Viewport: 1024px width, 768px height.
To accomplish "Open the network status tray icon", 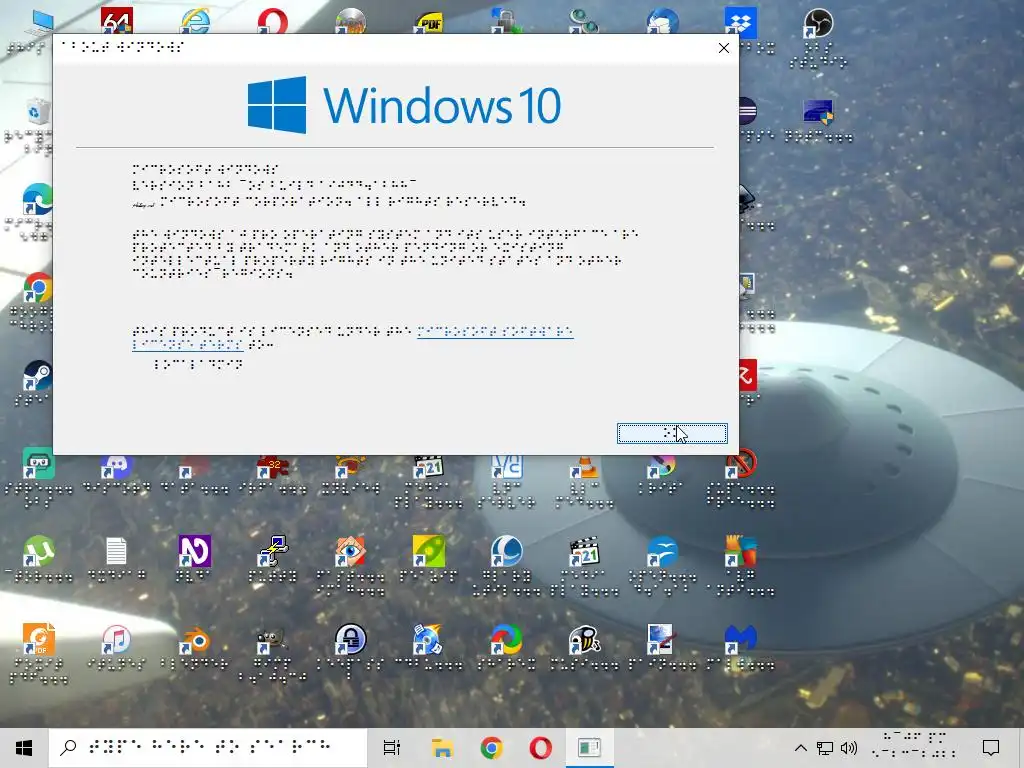I will pyautogui.click(x=825, y=748).
